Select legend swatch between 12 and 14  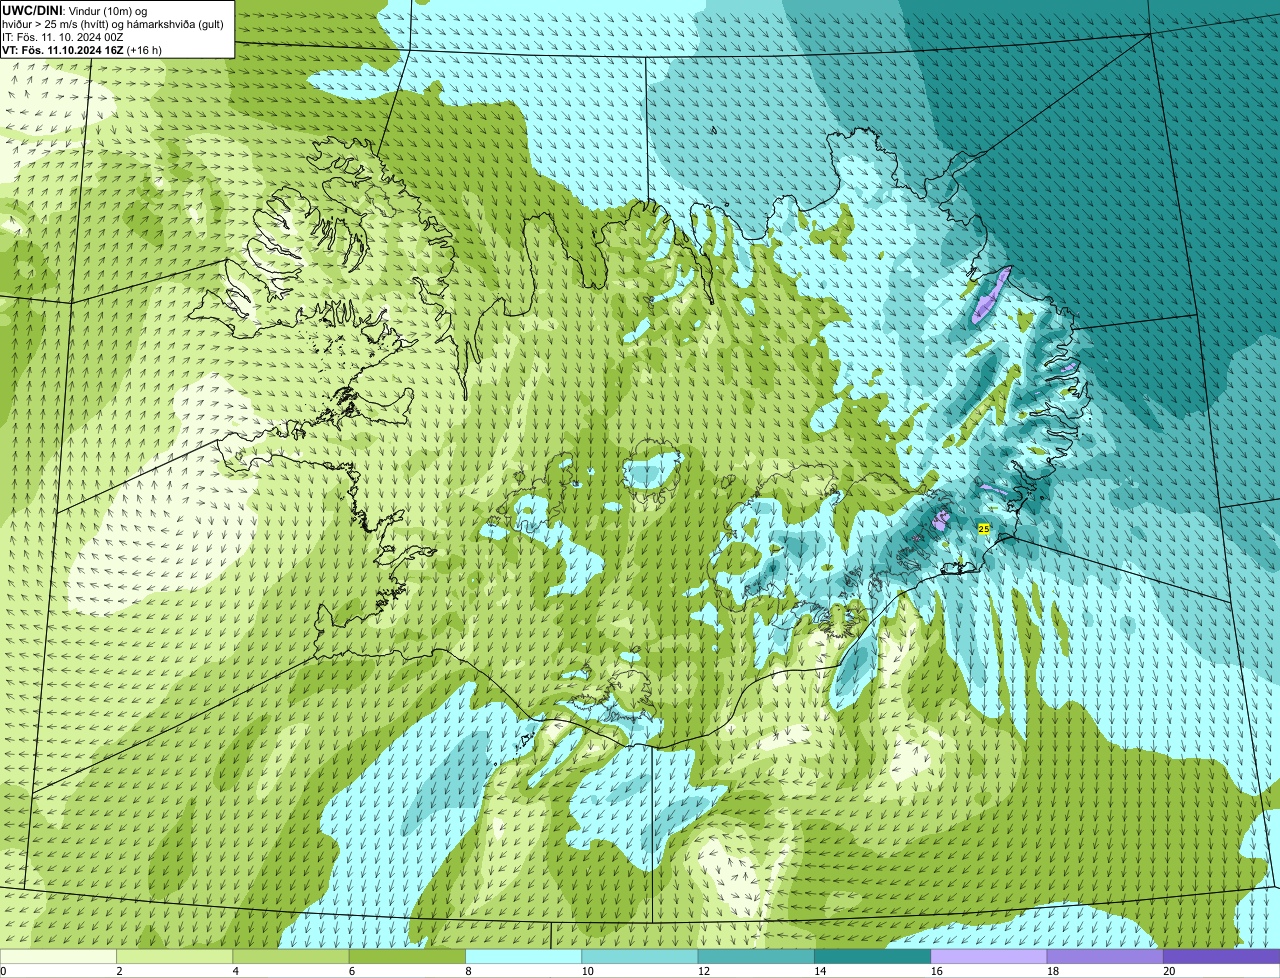(x=756, y=956)
